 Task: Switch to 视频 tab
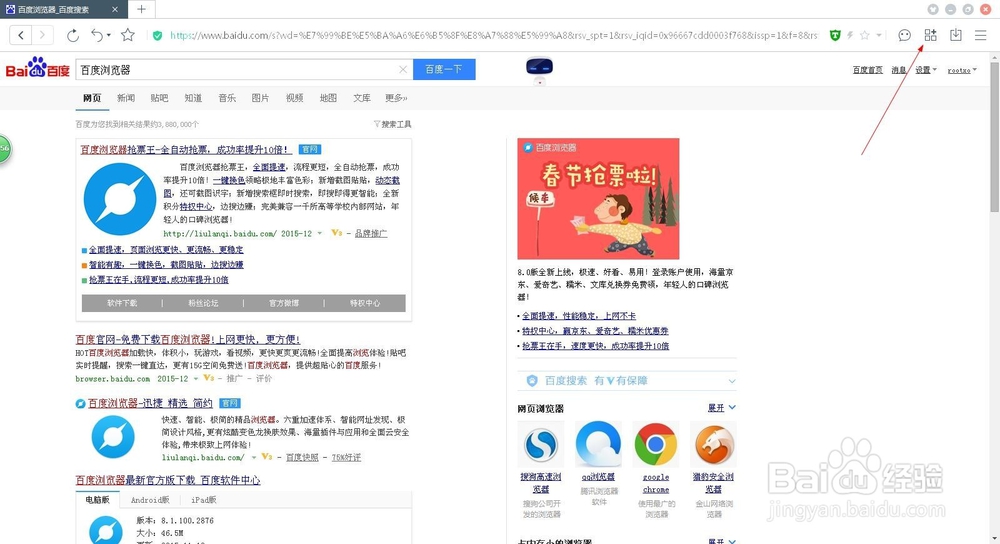coord(295,98)
